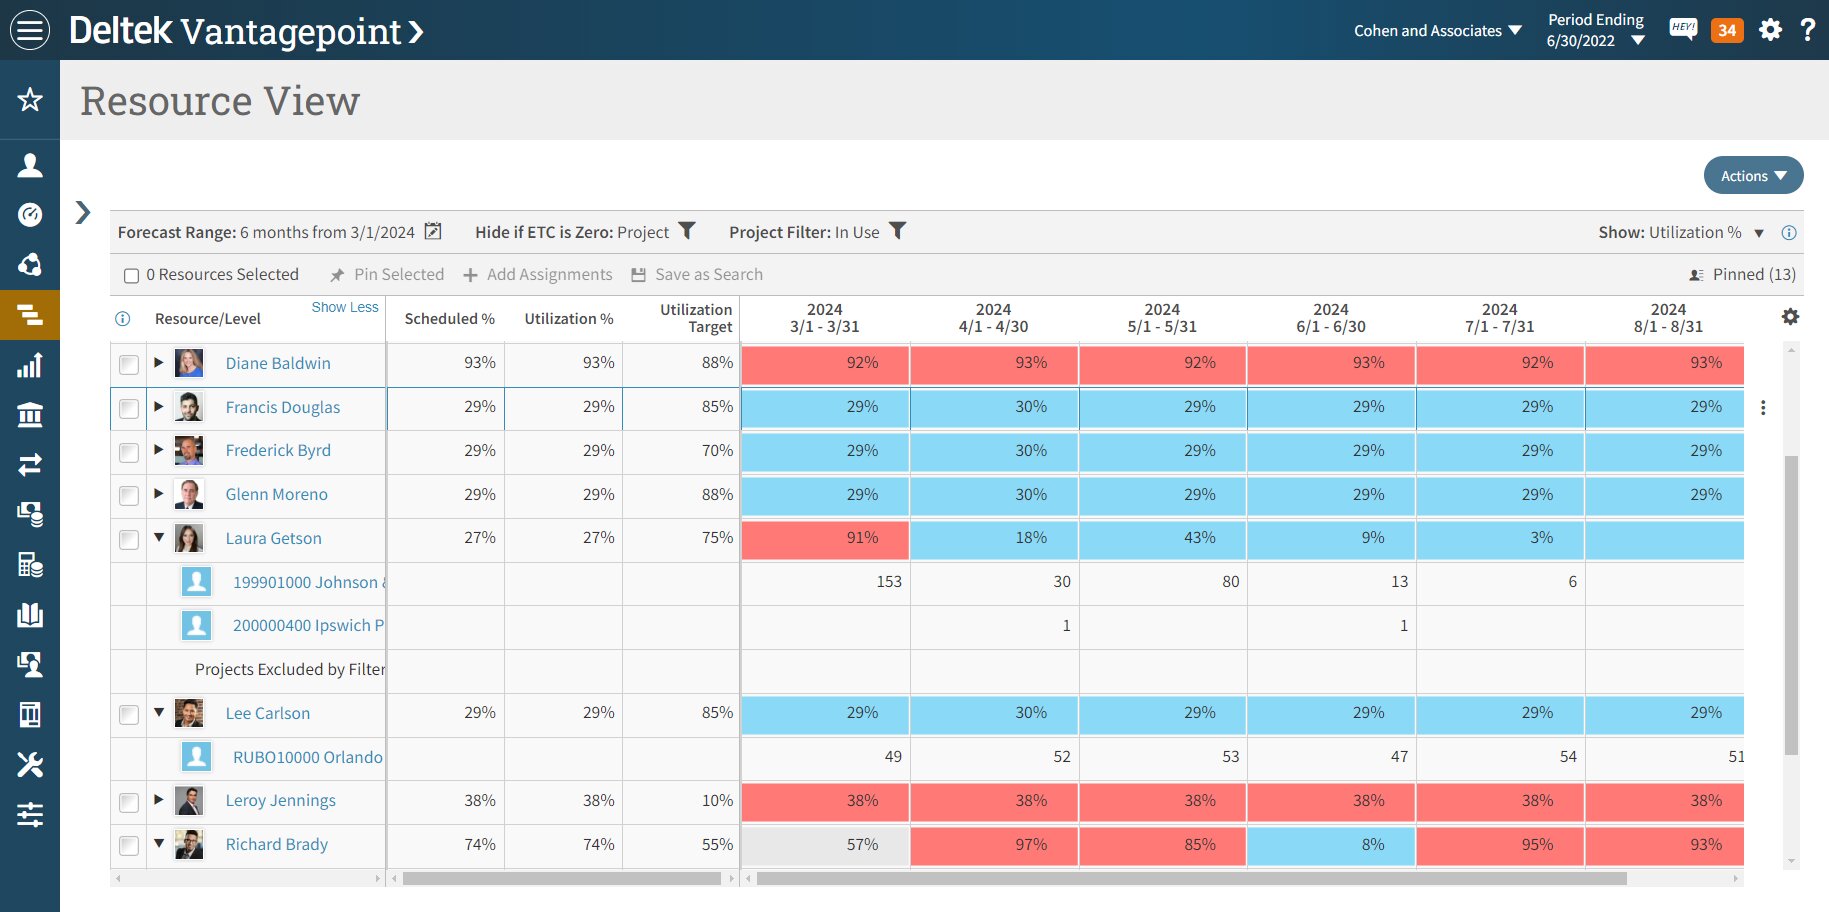Screen dimensions: 1829x912
Task: Open the notifications badge showing 34
Action: (x=1727, y=30)
